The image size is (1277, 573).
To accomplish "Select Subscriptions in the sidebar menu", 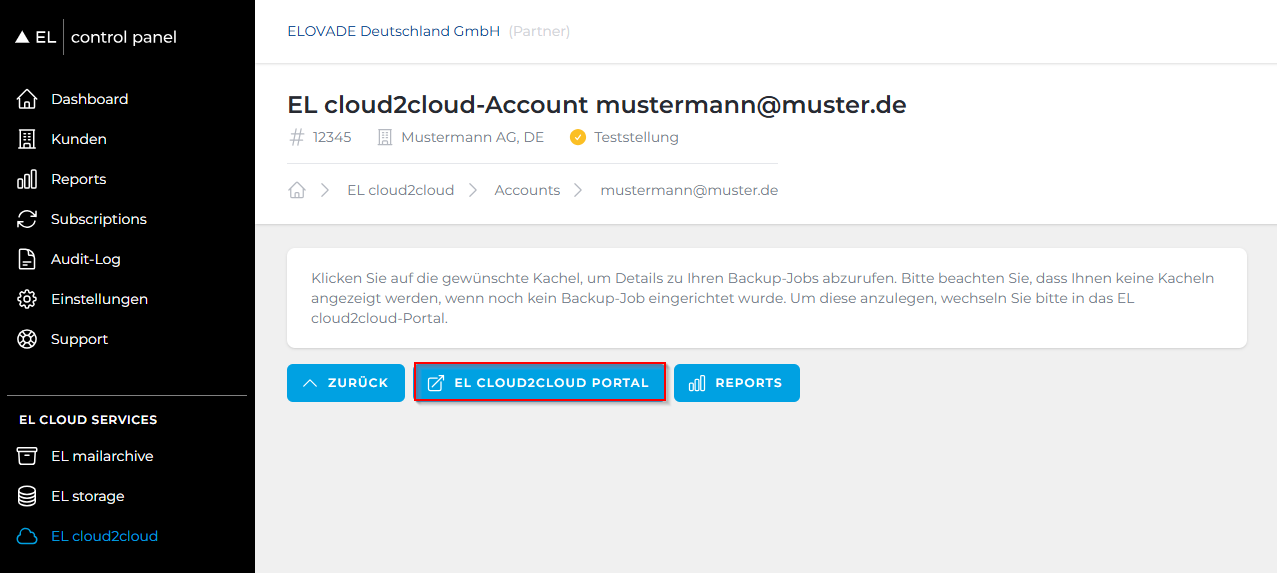I will 98,219.
